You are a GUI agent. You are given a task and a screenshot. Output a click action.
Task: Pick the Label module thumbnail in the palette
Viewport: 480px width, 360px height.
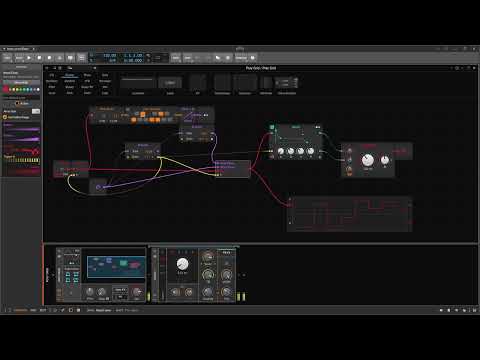click(170, 83)
